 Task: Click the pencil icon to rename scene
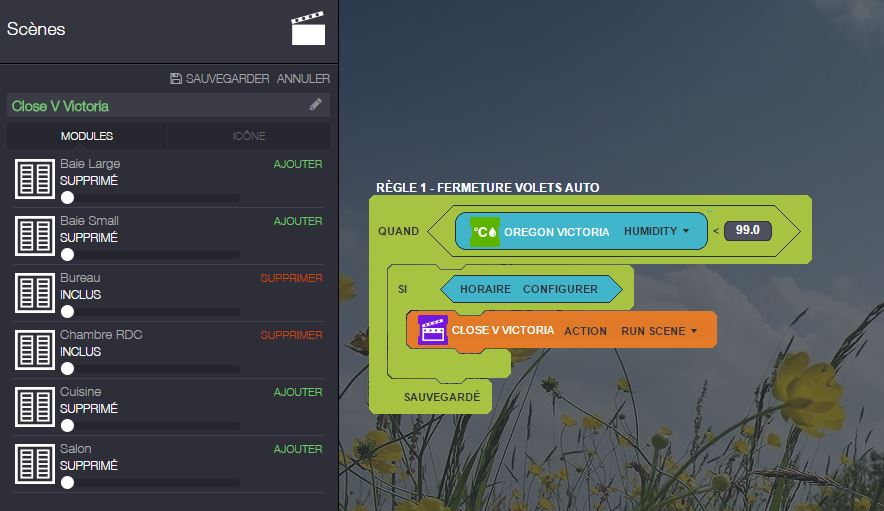tap(316, 104)
